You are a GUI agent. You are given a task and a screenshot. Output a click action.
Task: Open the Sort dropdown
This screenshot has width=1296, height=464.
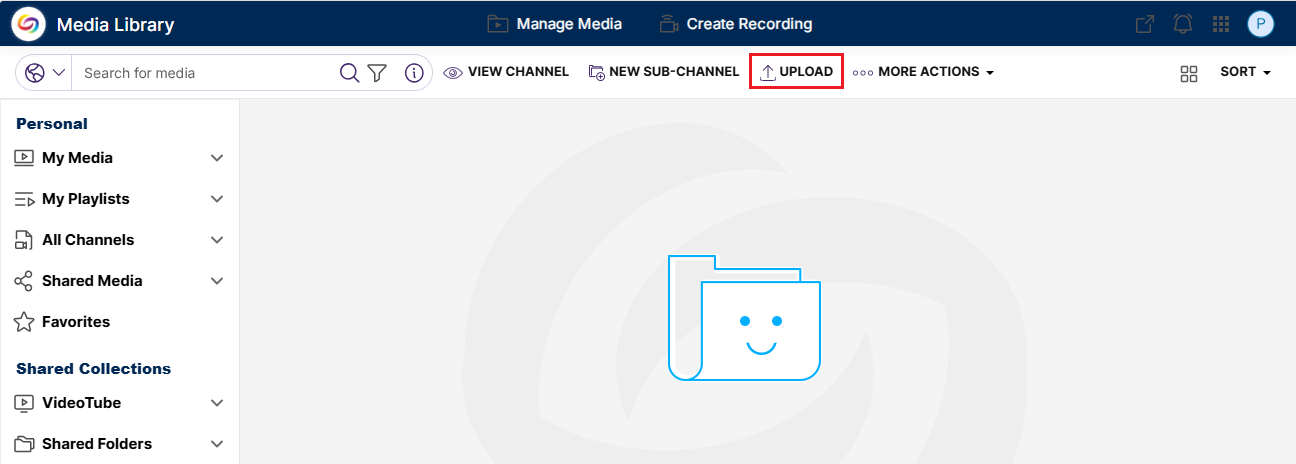tap(1245, 72)
